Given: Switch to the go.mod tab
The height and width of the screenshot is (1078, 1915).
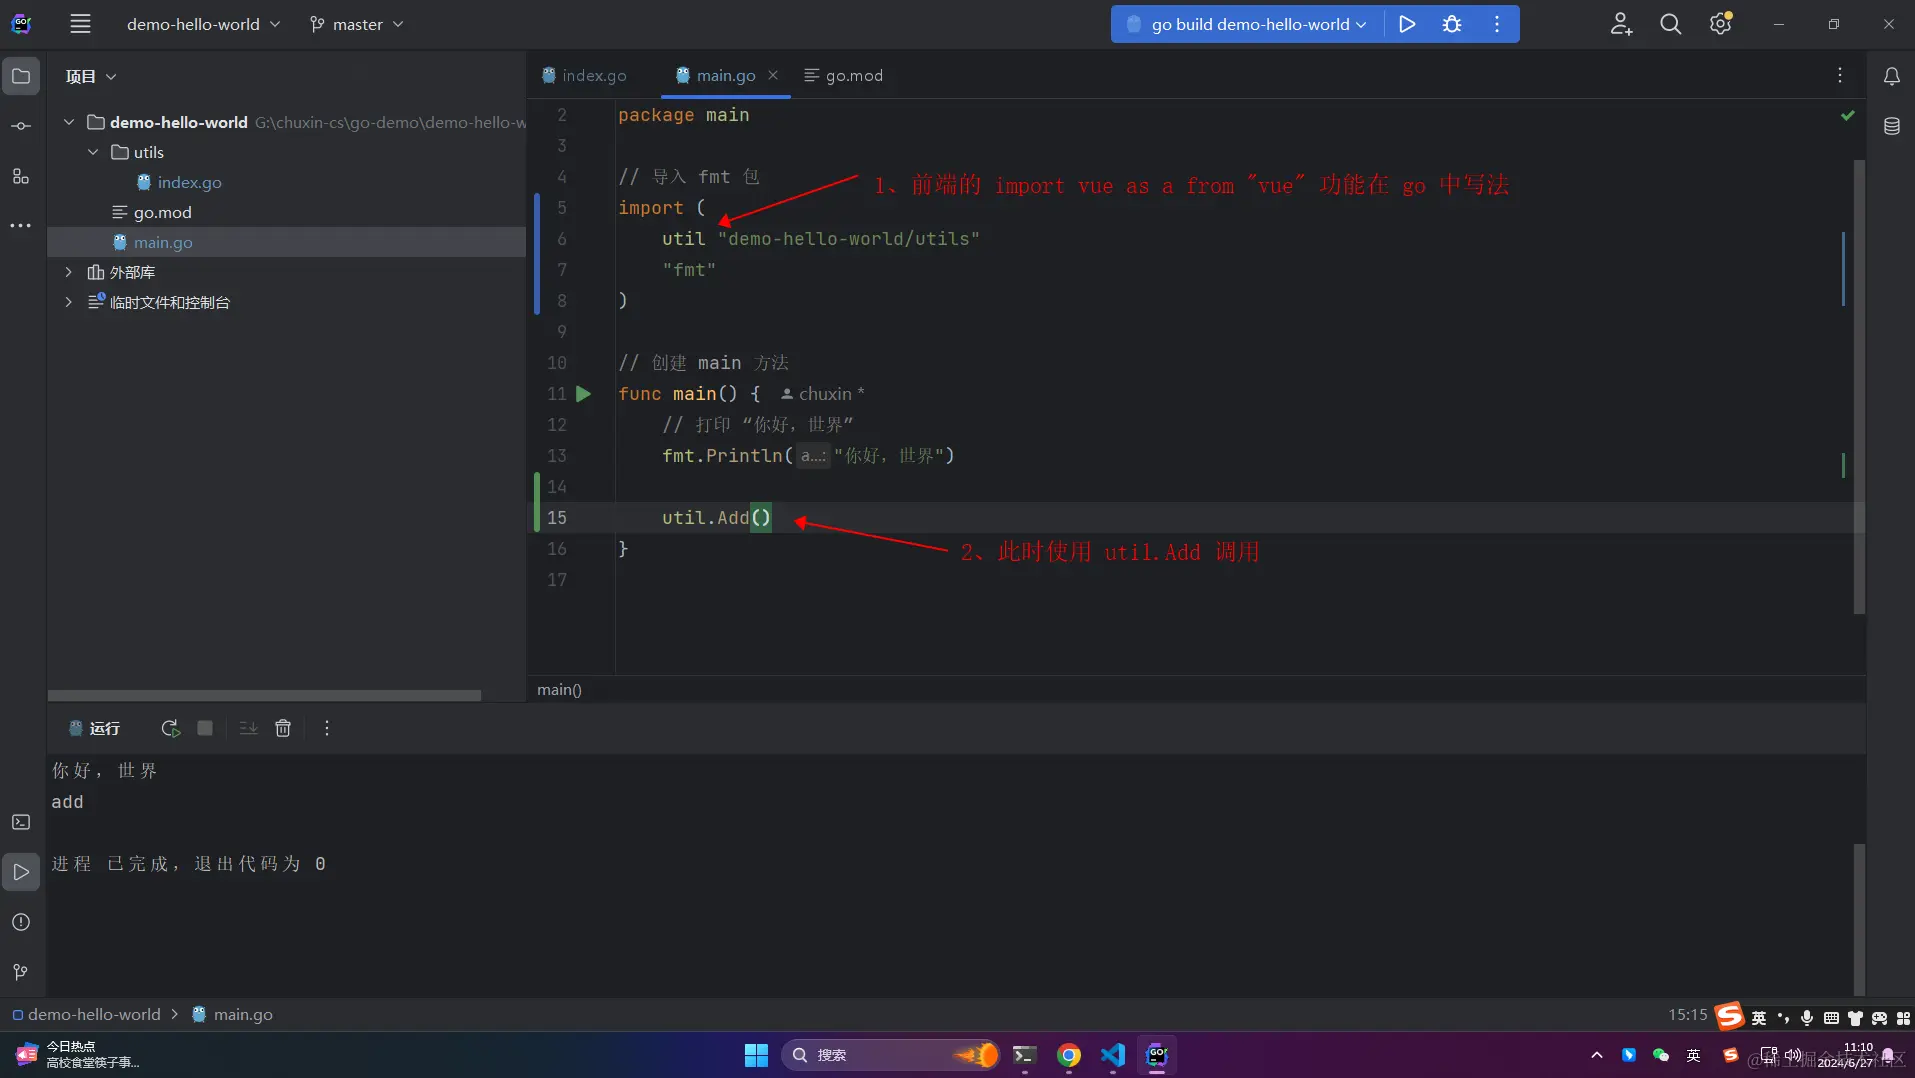Looking at the screenshot, I should (x=844, y=76).
